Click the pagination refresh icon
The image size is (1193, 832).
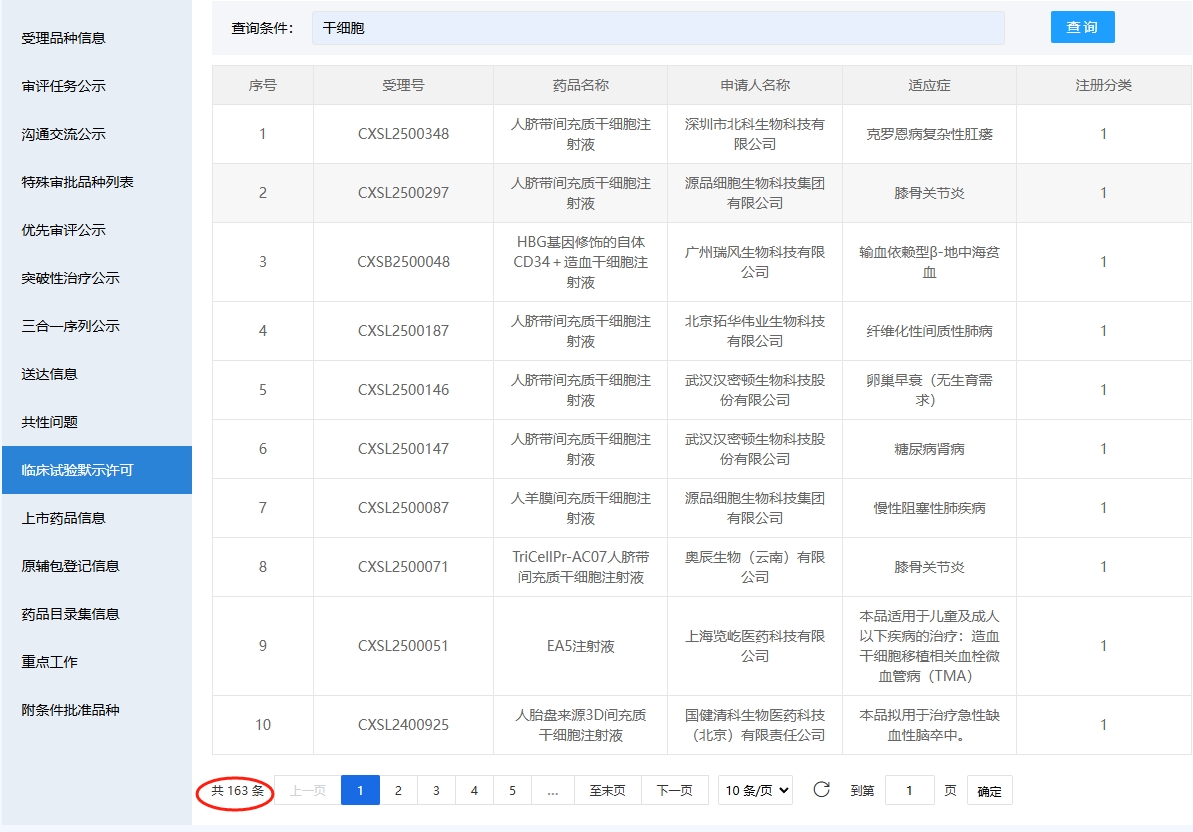click(821, 790)
